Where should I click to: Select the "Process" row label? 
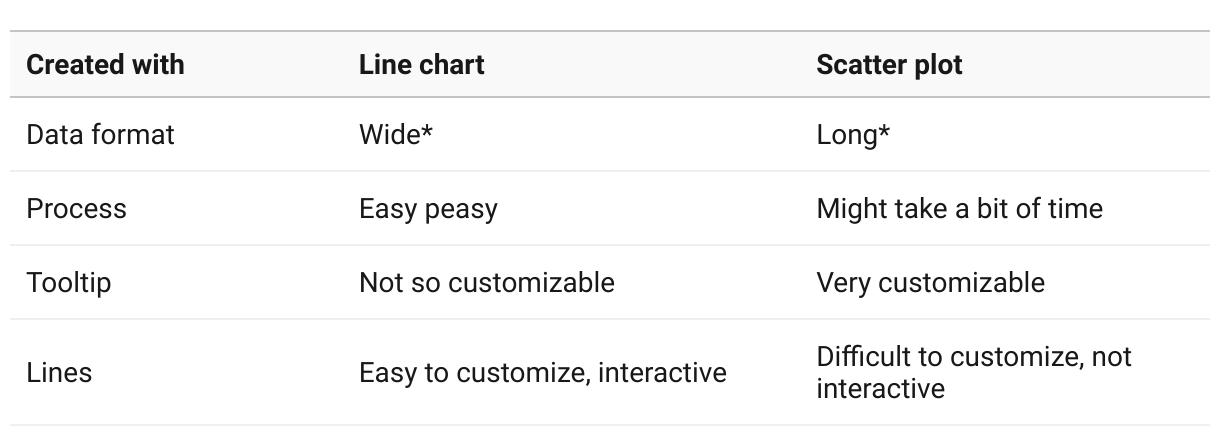tap(76, 209)
